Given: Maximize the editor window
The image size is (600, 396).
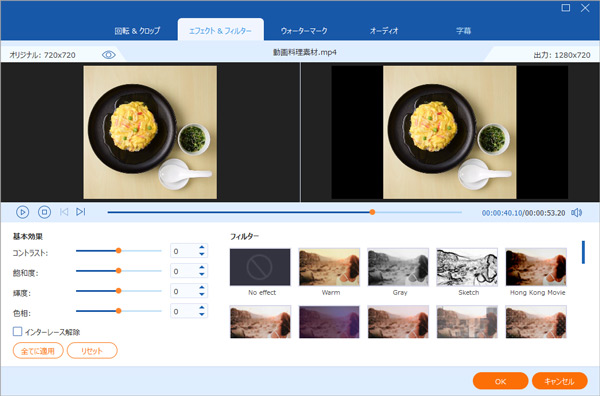Looking at the screenshot, I should coord(566,8).
